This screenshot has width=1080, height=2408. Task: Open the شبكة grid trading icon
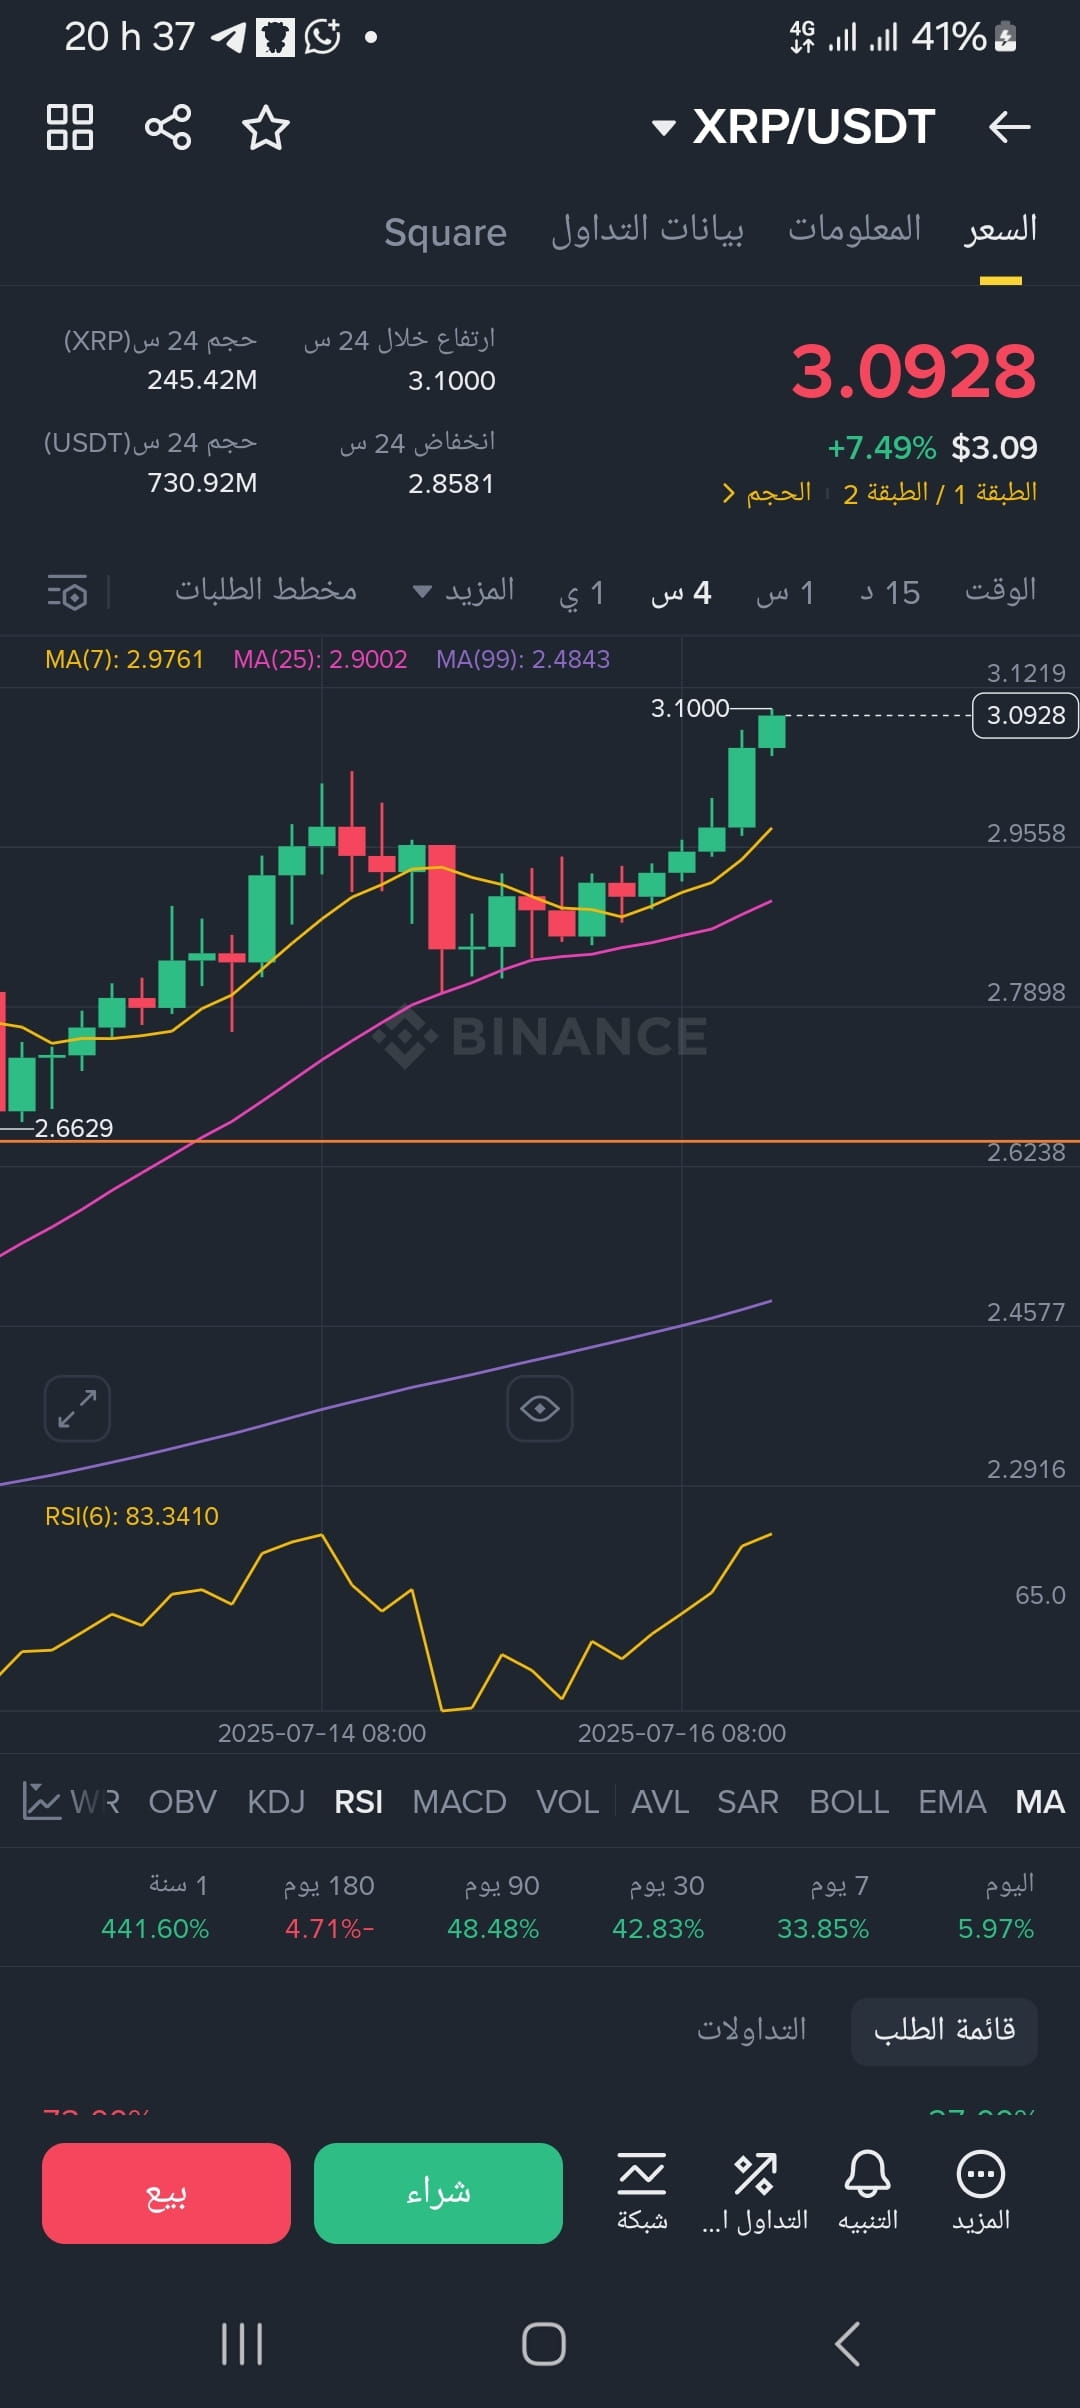pos(642,2192)
